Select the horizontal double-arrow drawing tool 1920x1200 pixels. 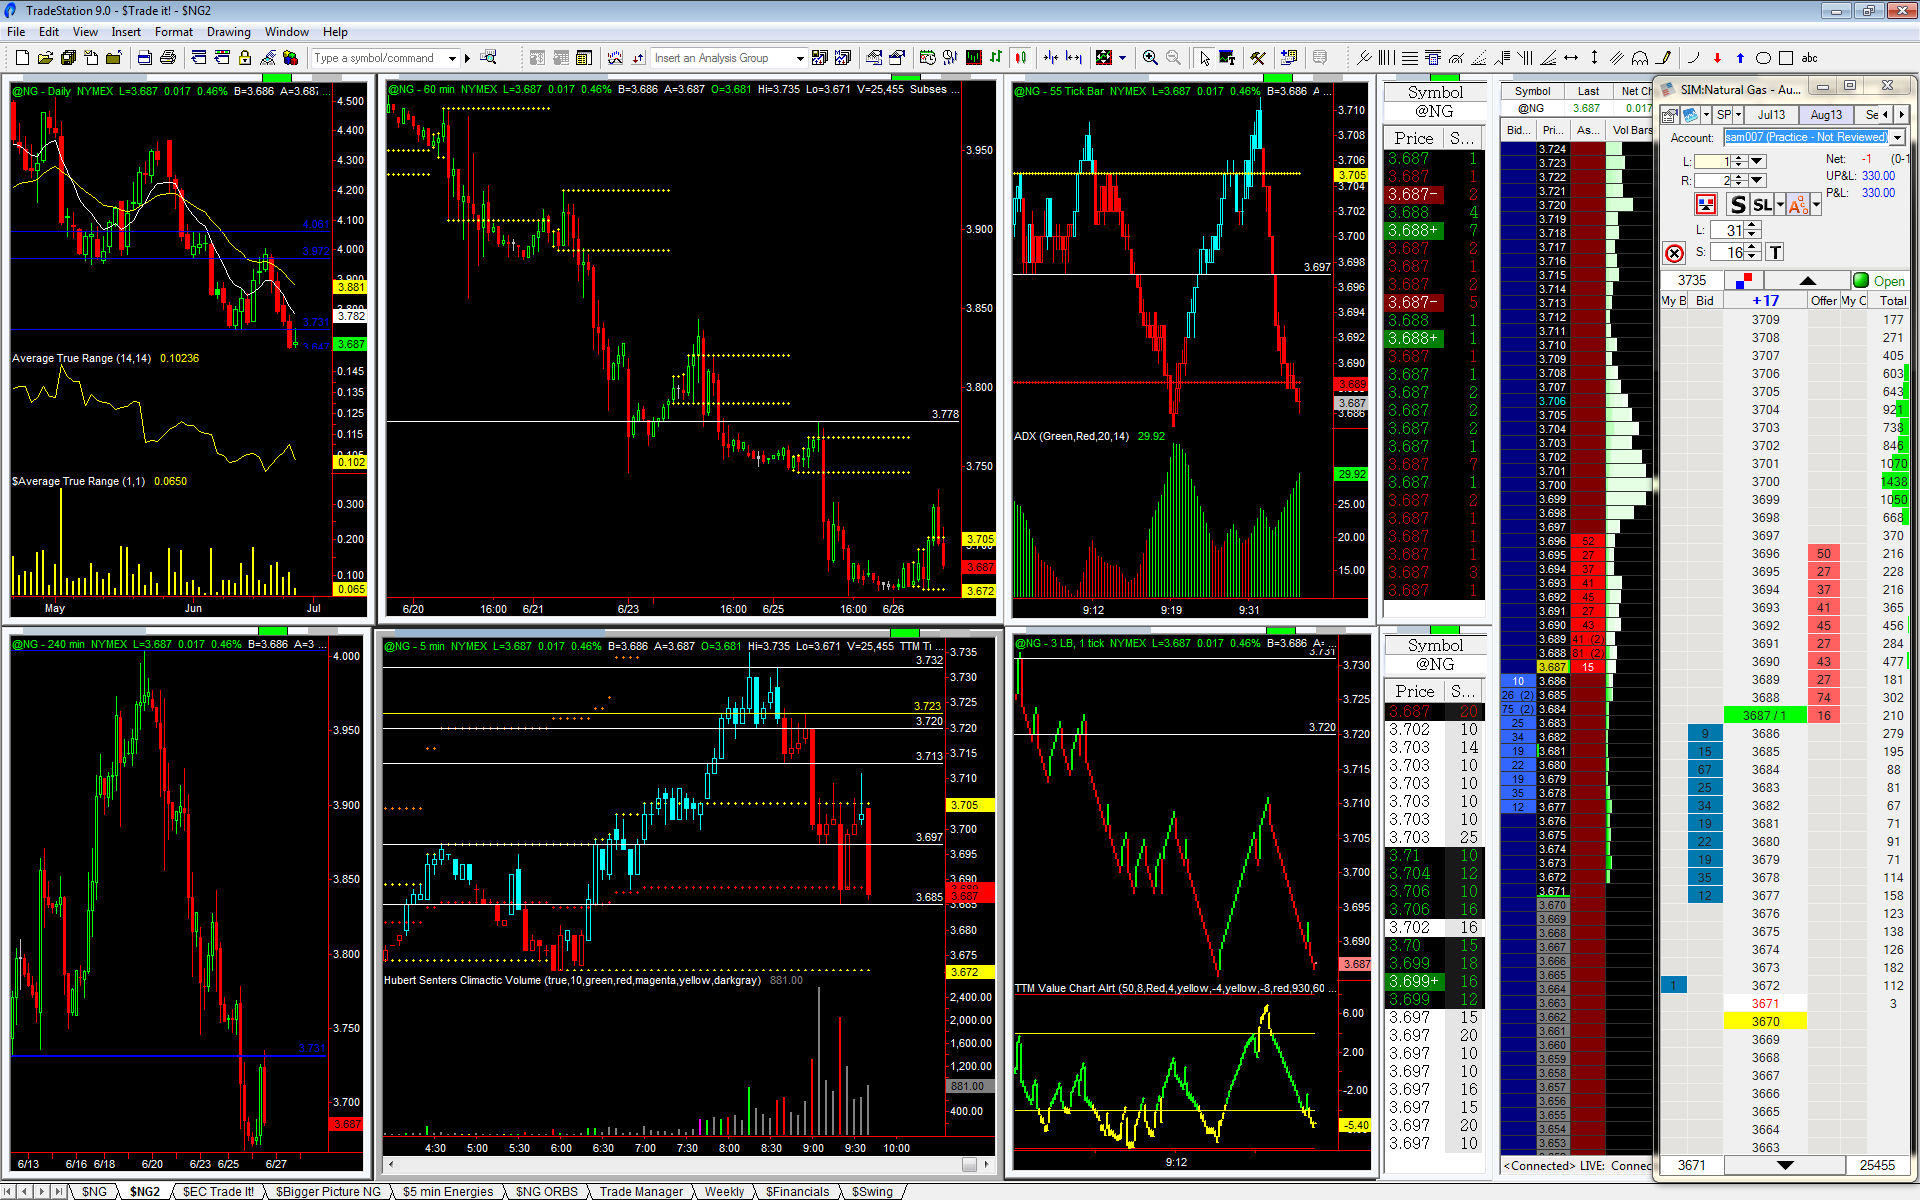pyautogui.click(x=1571, y=58)
